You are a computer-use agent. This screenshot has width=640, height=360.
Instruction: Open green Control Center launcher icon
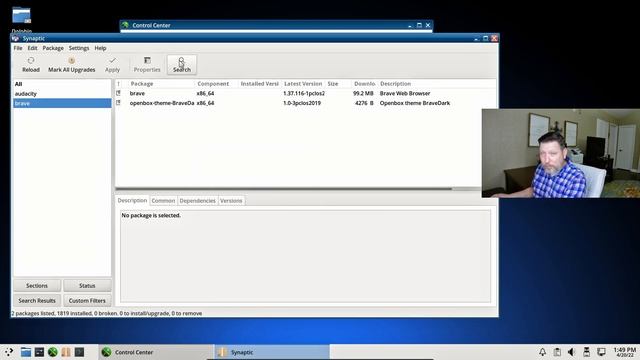pos(53,352)
